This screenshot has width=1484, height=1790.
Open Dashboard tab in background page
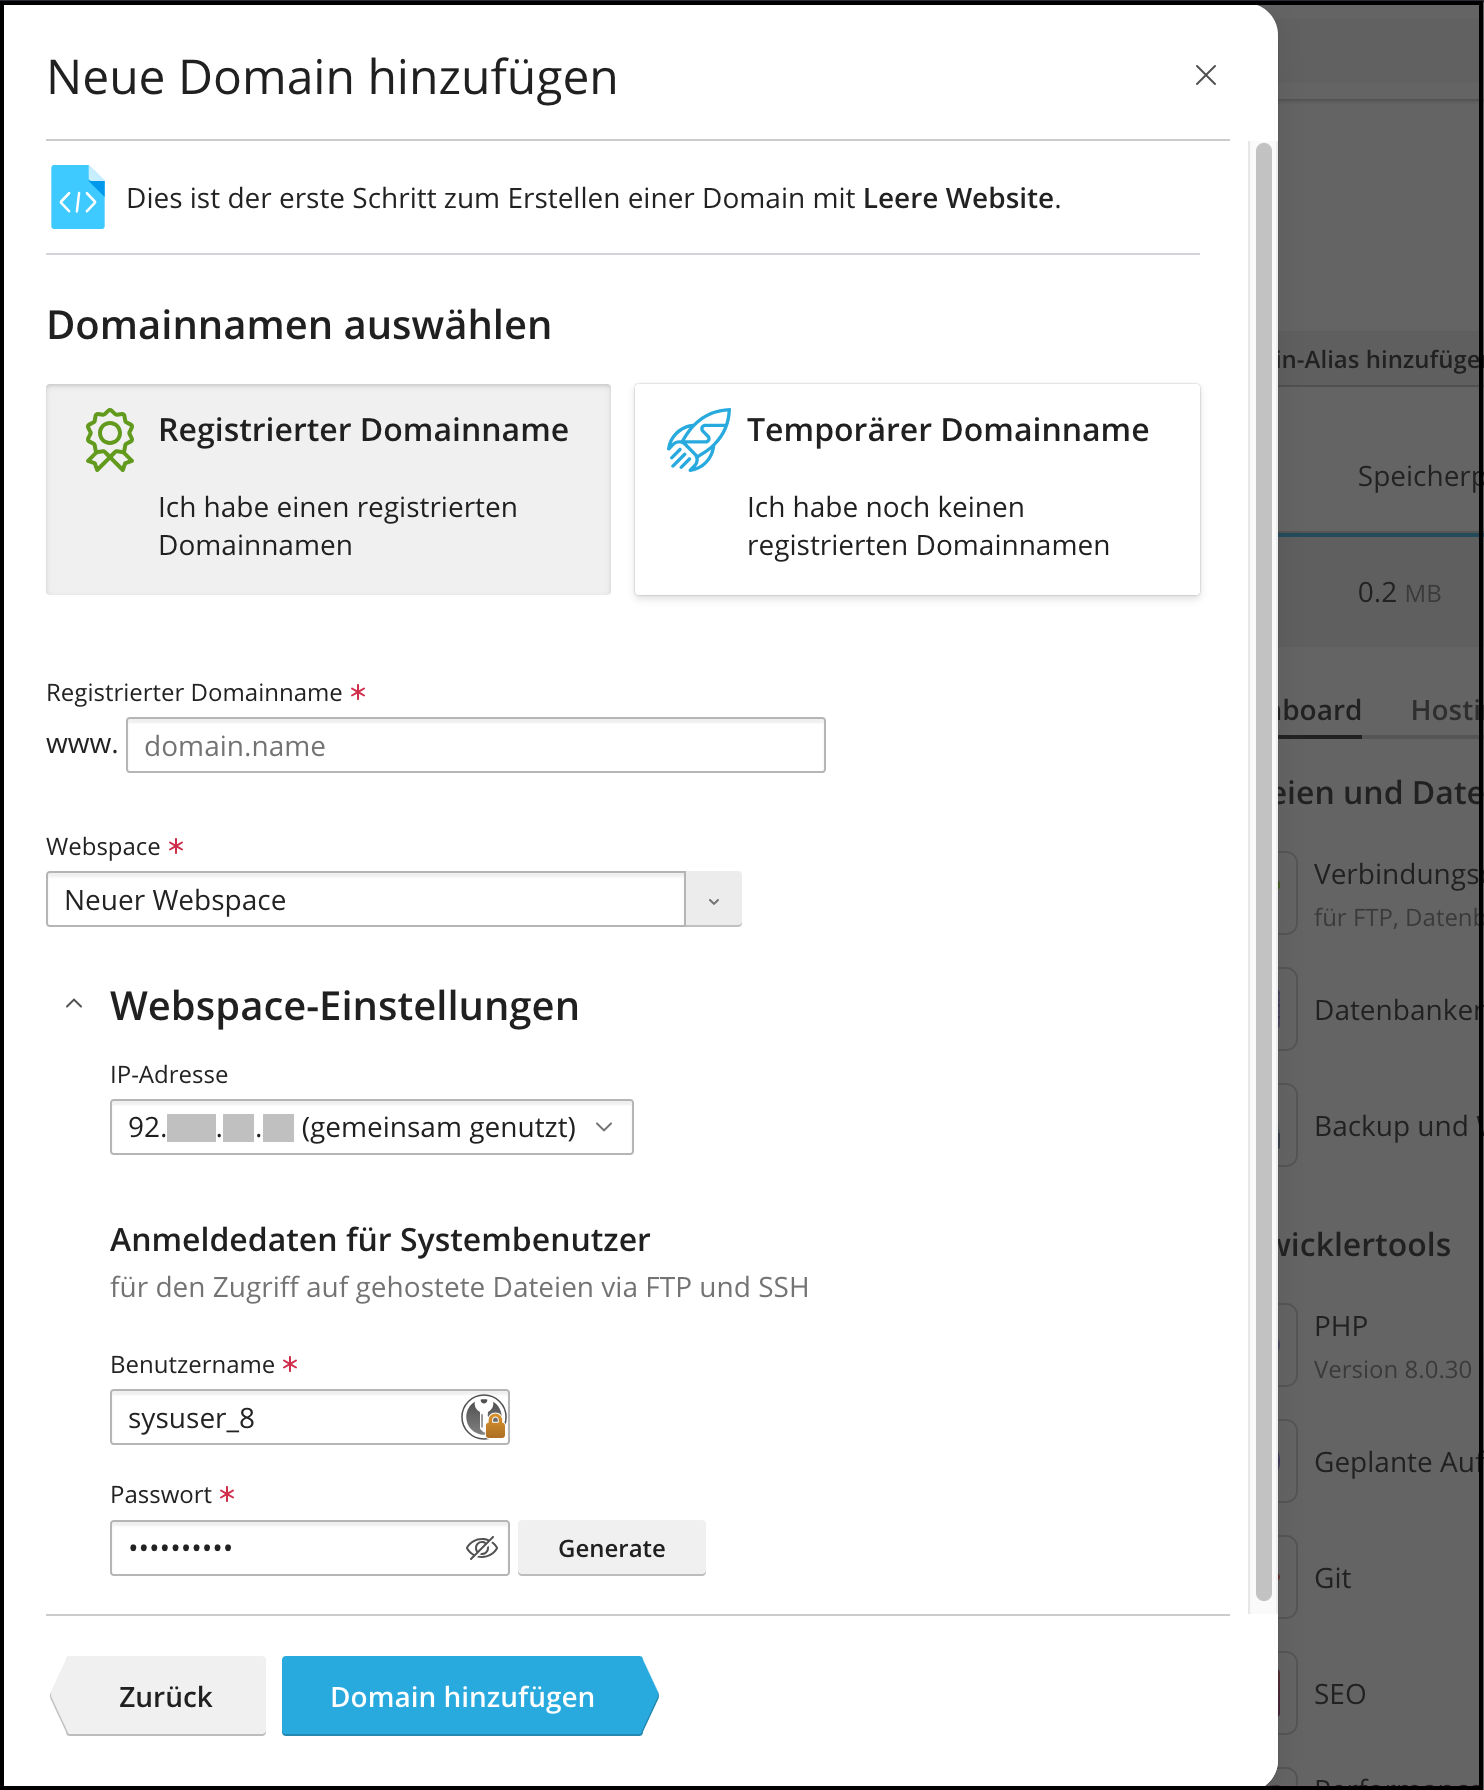click(1320, 710)
